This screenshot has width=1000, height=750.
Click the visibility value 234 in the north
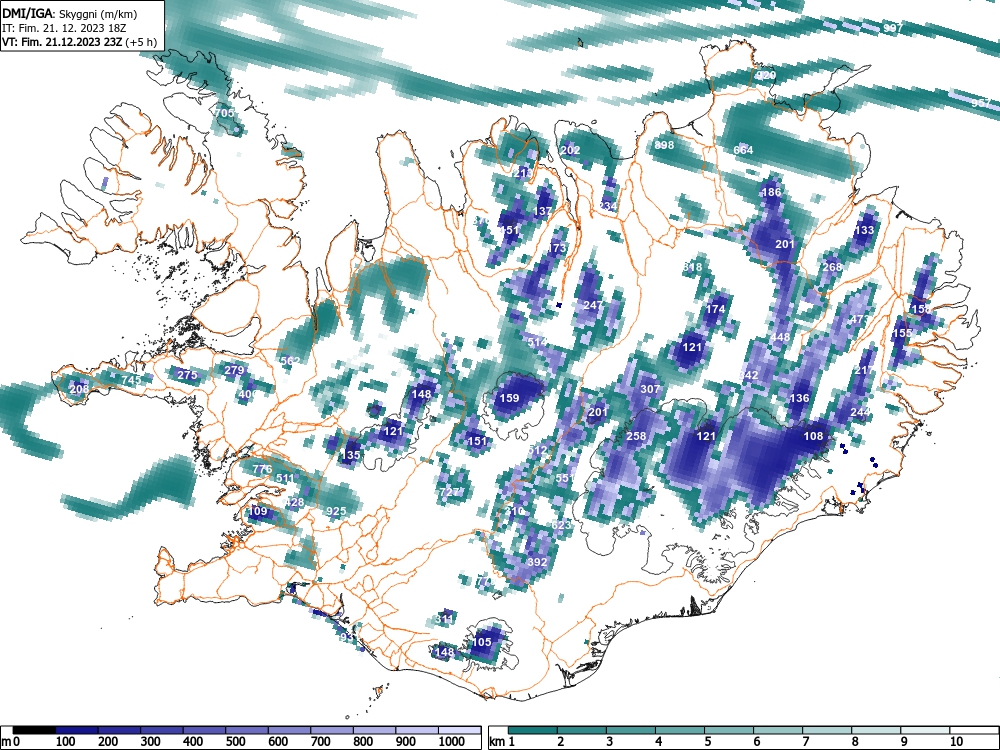point(607,206)
